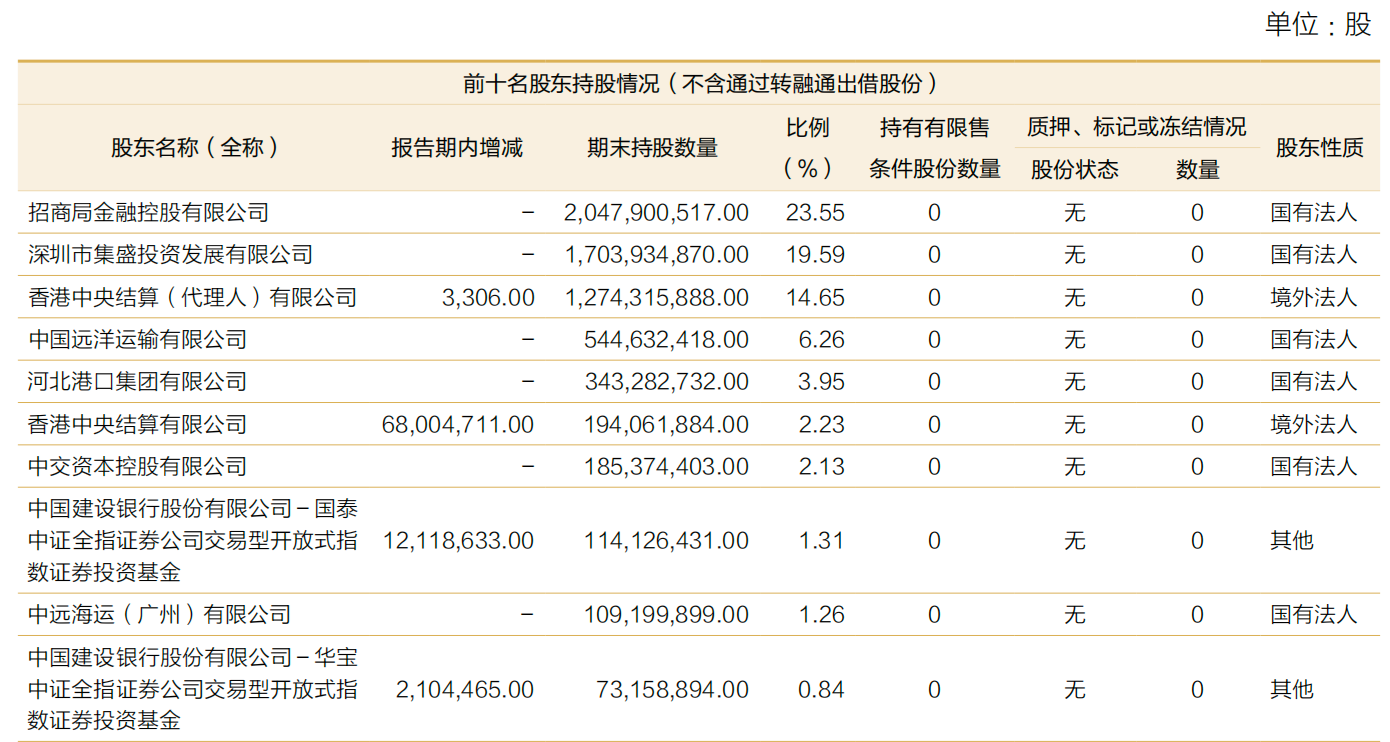The image size is (1390, 742).
Task: Select the holding amount '114,126,431.00'
Action: 666,541
